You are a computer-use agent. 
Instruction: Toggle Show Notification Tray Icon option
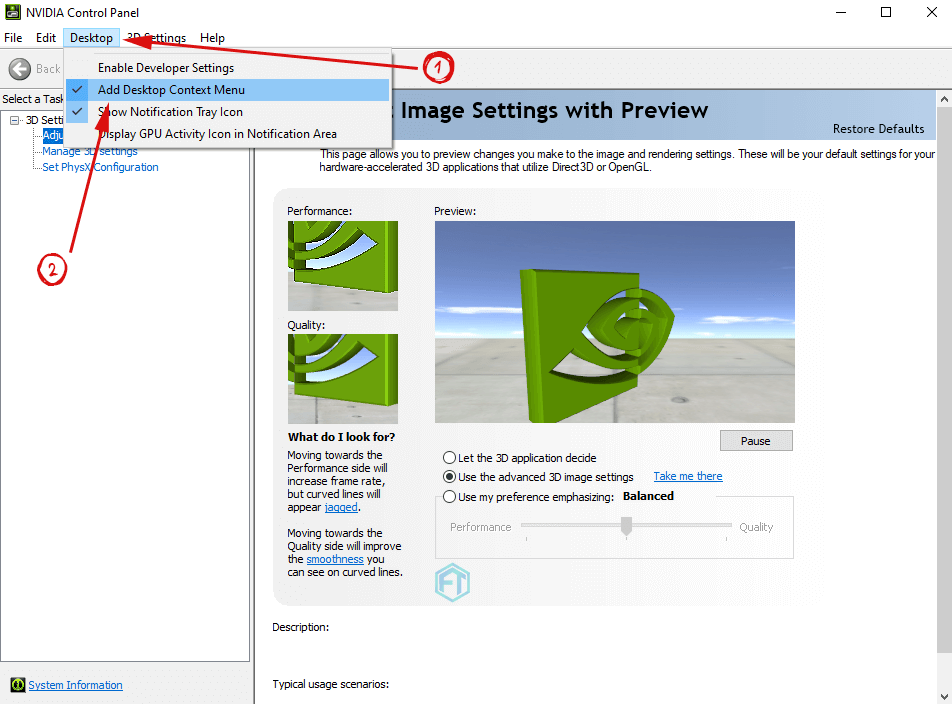click(227, 112)
